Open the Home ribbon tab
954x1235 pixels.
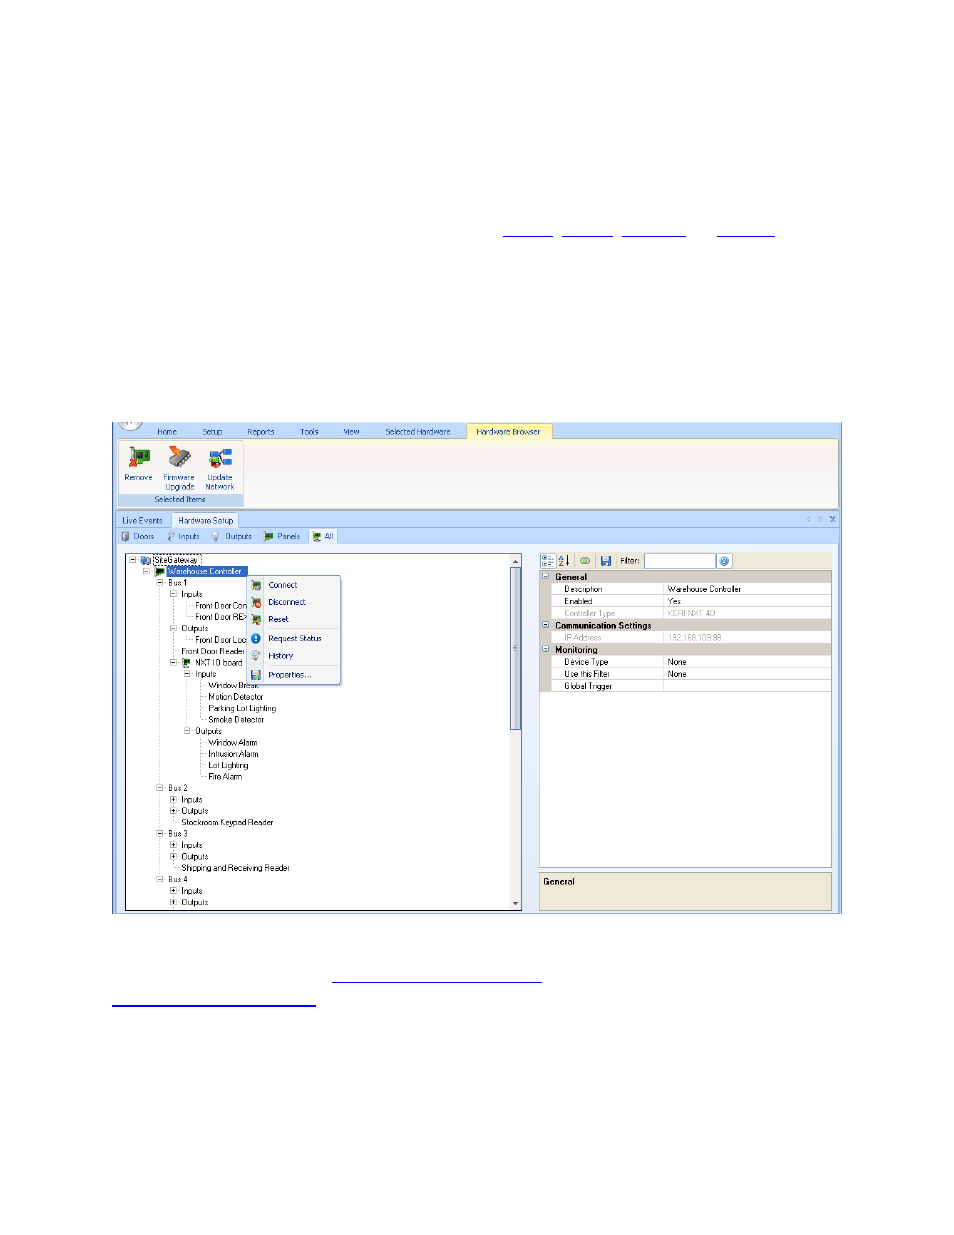(167, 432)
